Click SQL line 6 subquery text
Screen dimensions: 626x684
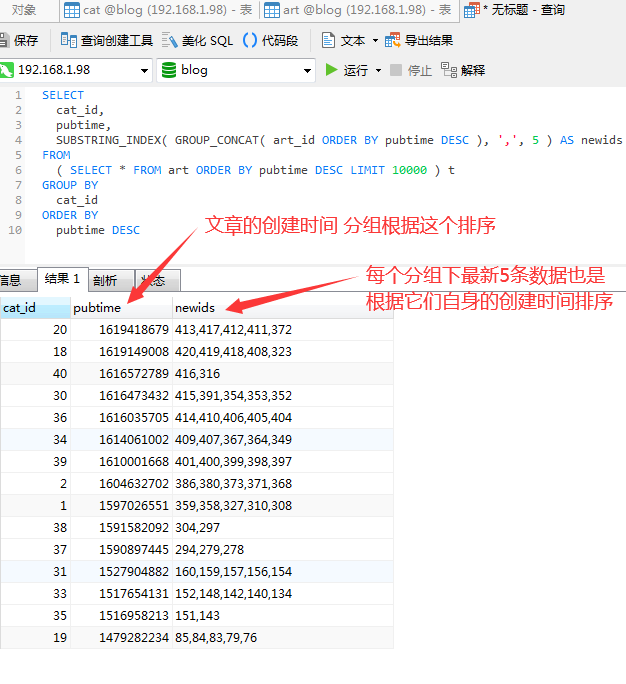coord(256,170)
